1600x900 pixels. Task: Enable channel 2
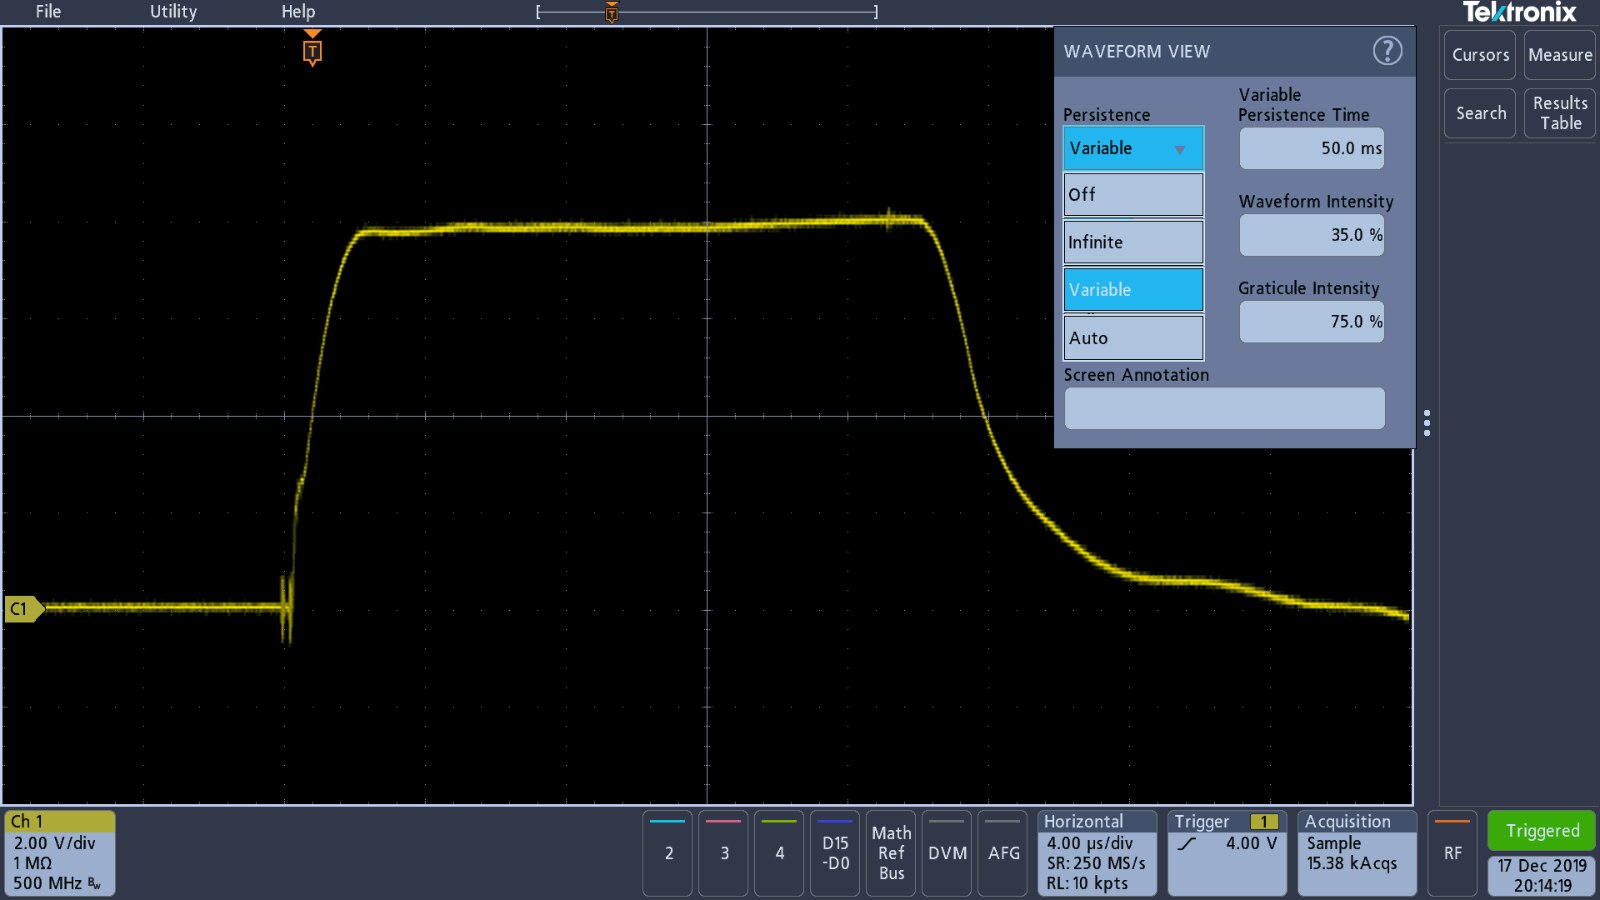[668, 853]
